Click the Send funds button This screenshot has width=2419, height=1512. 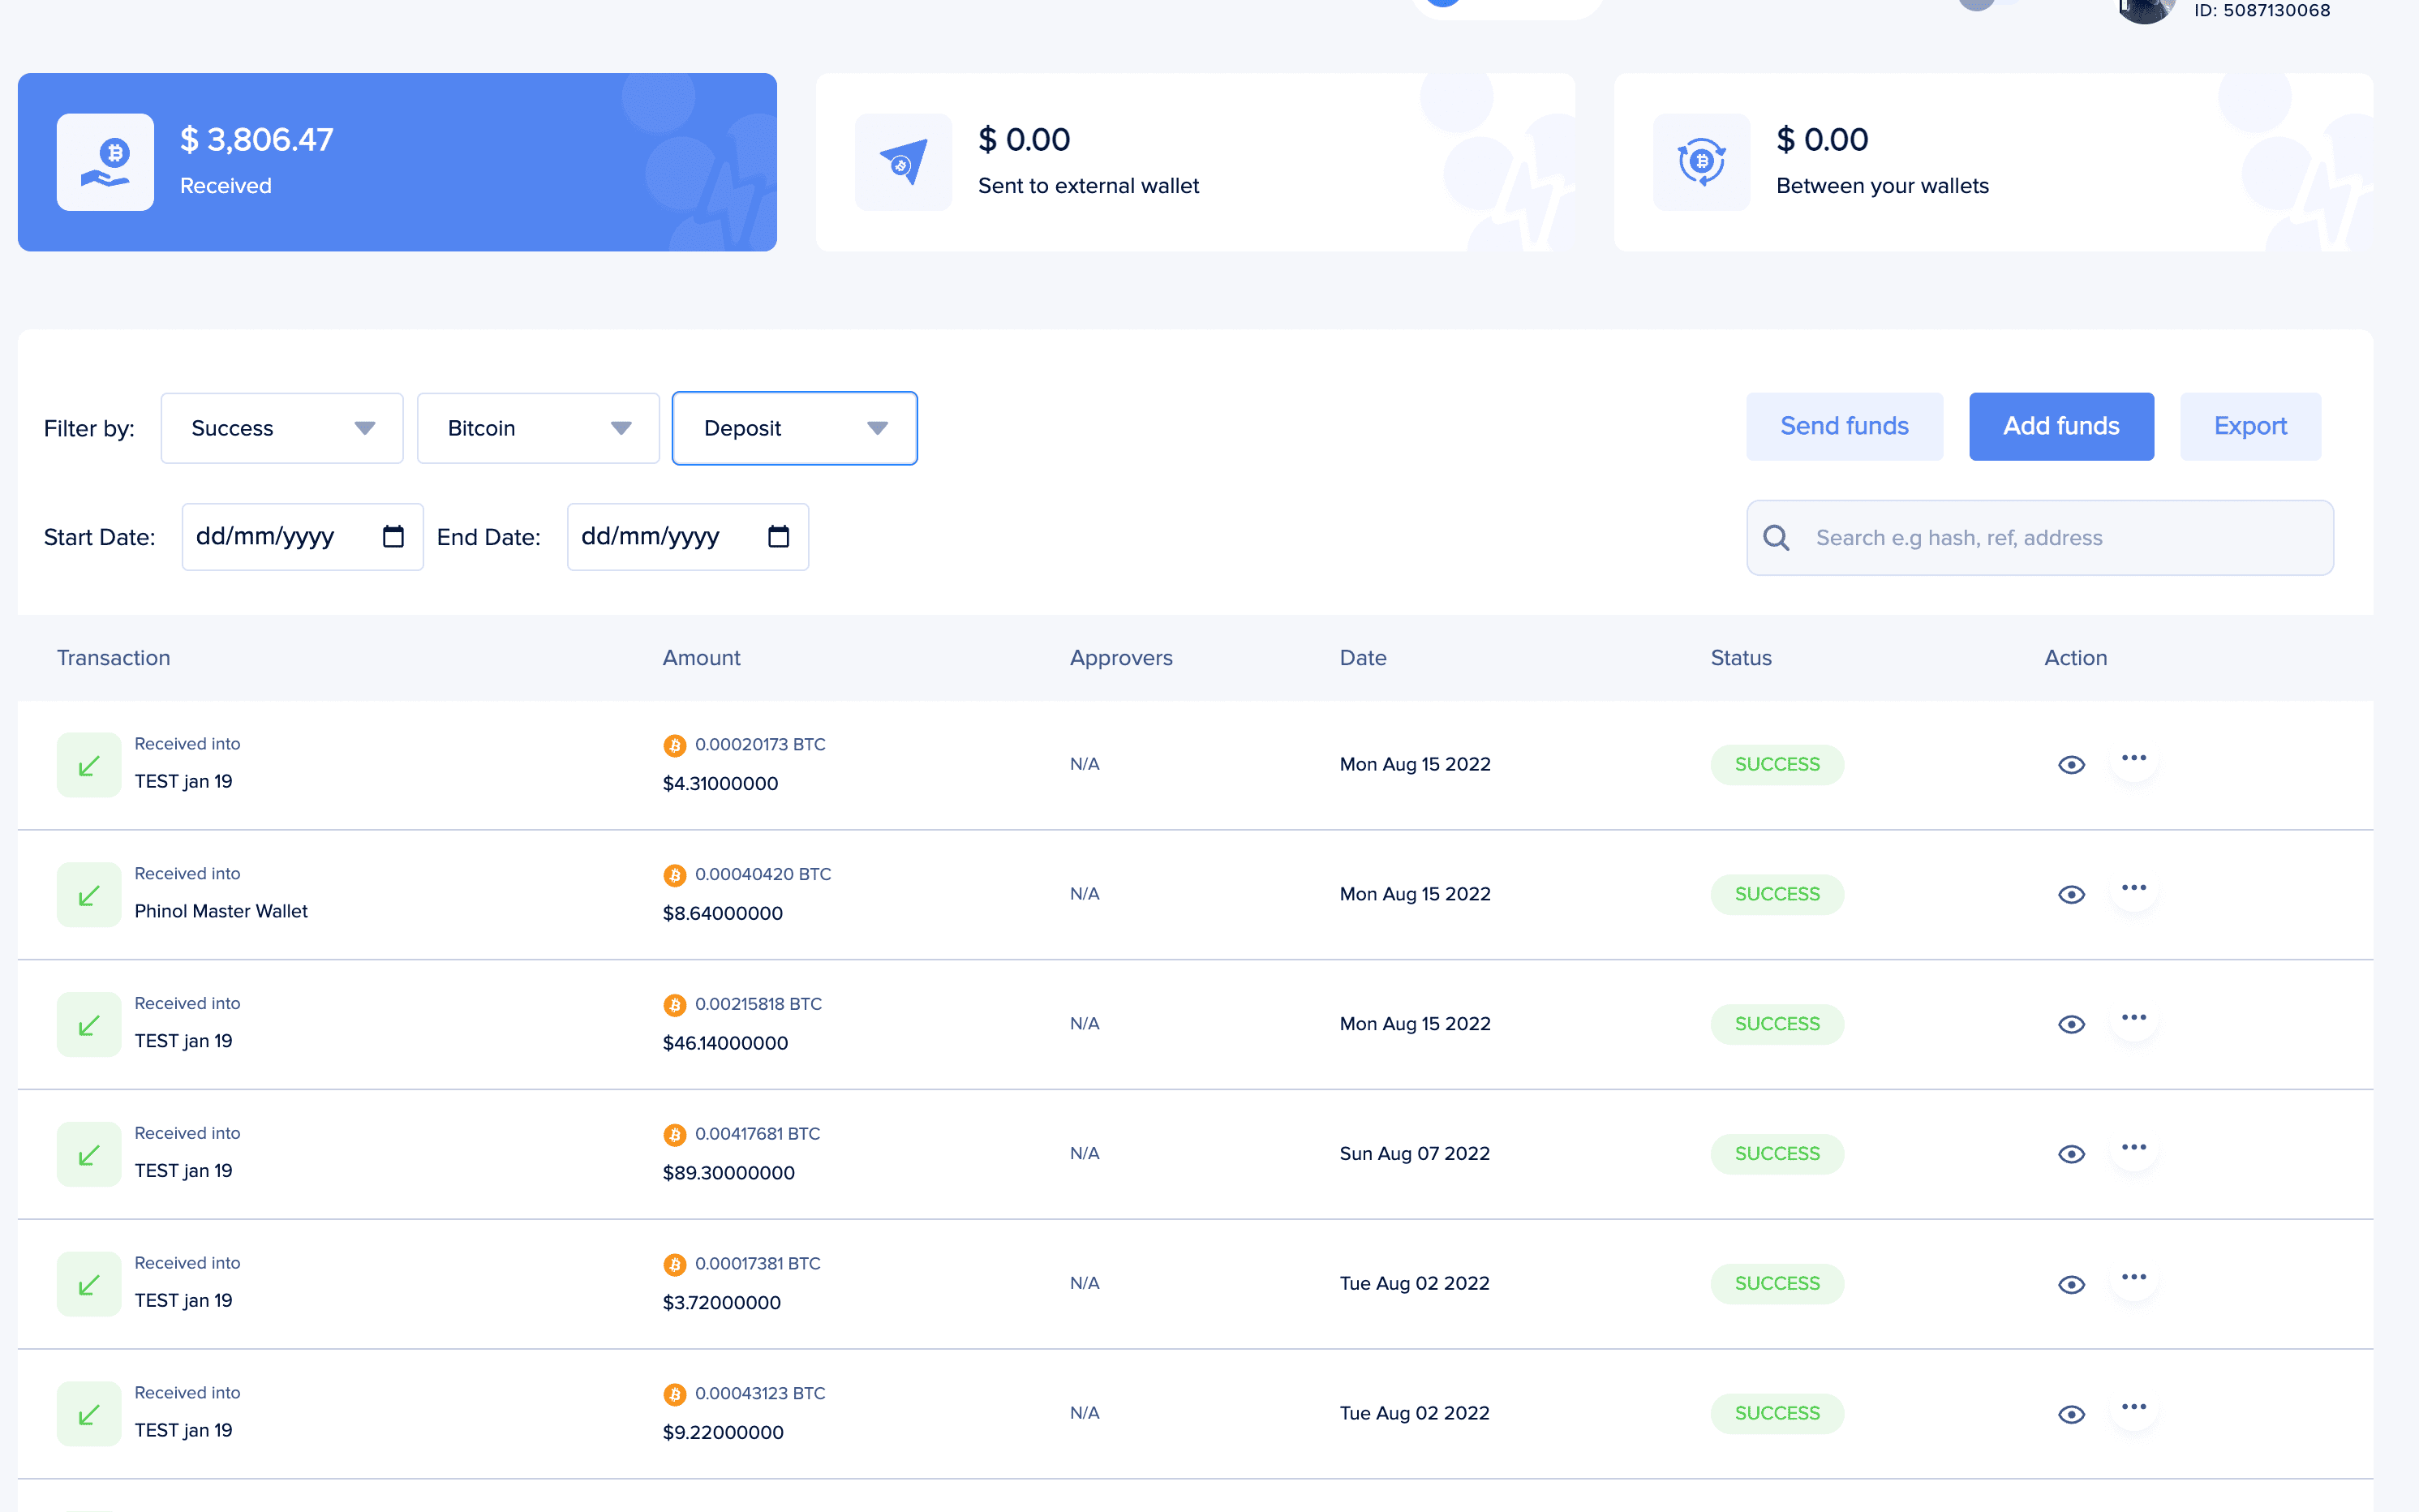[x=1844, y=427]
